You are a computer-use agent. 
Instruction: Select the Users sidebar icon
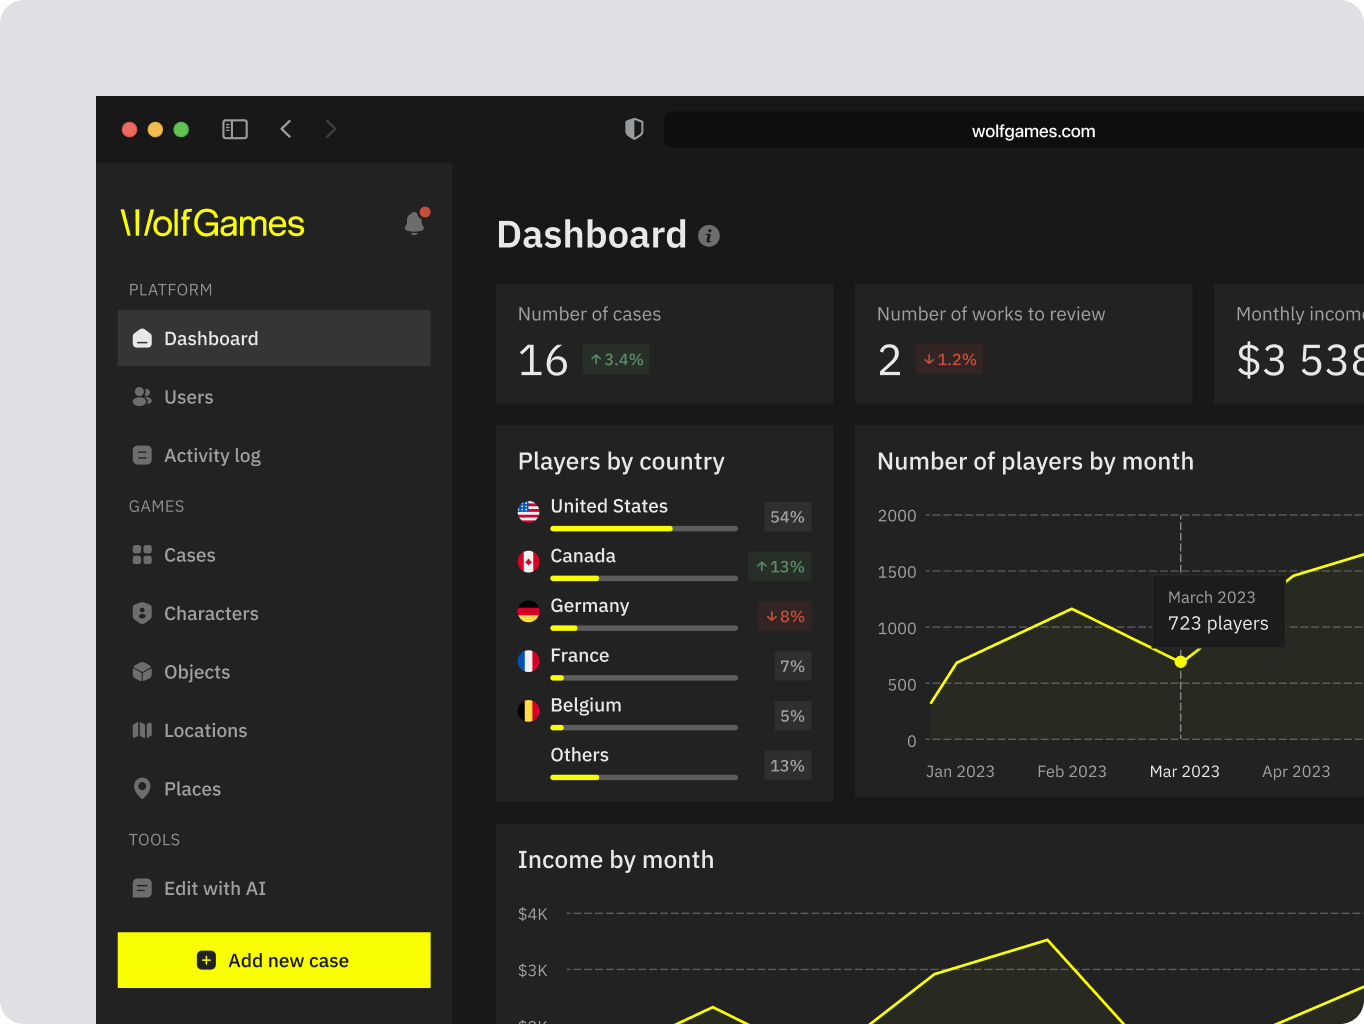[142, 396]
